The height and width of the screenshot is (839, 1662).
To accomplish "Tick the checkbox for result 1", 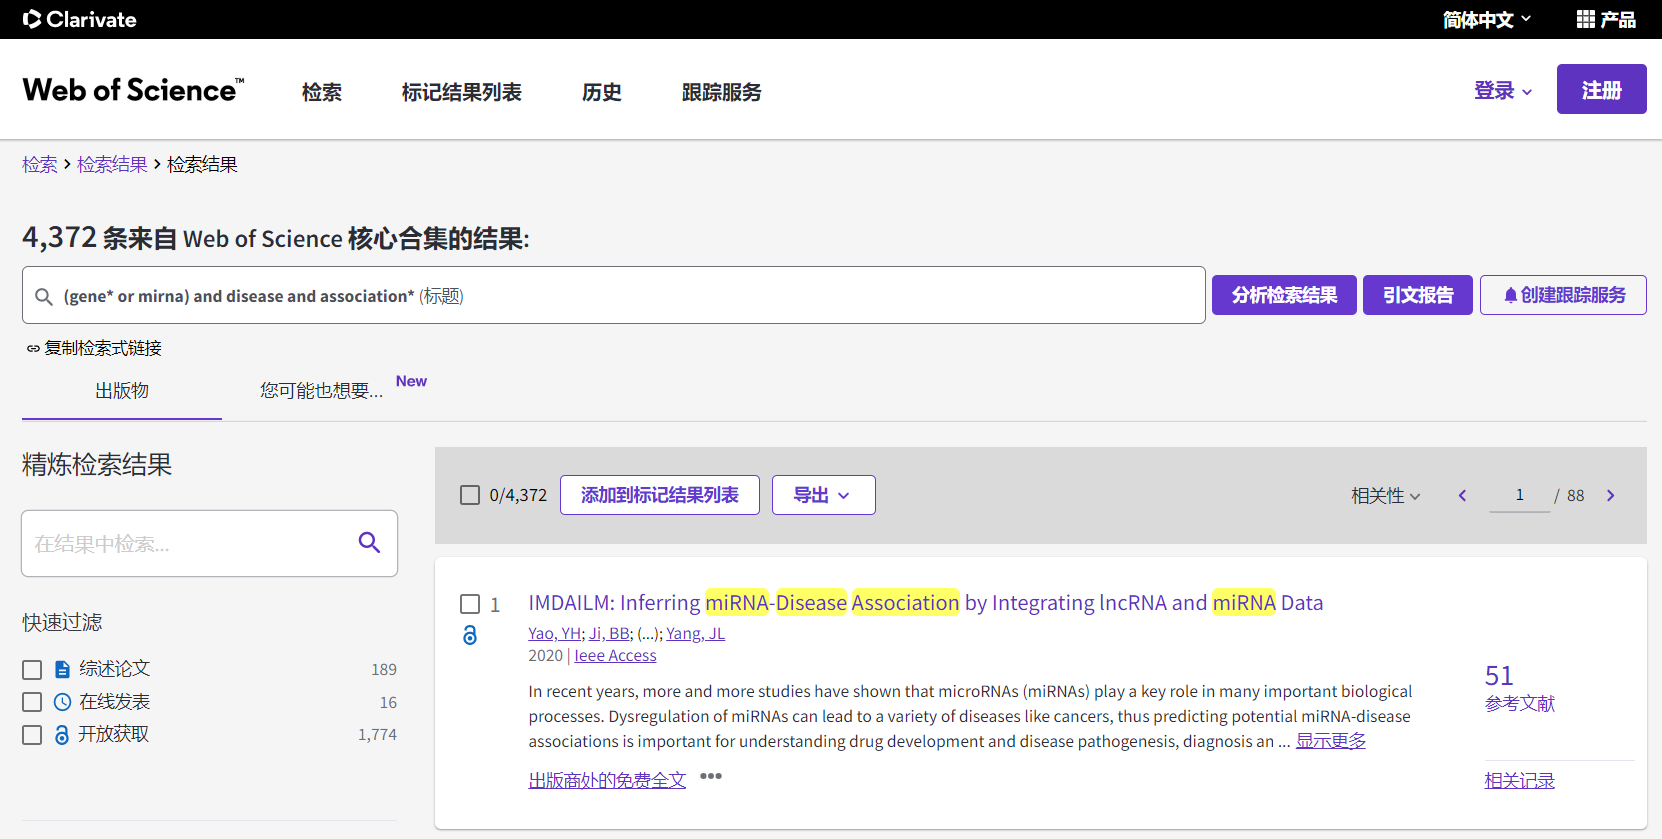I will 470,604.
